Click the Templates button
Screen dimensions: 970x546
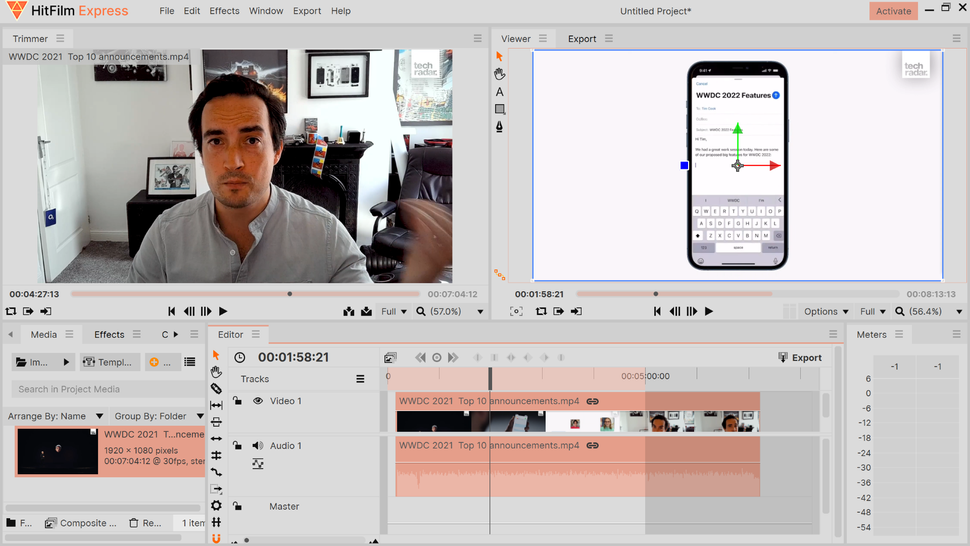(x=108, y=362)
